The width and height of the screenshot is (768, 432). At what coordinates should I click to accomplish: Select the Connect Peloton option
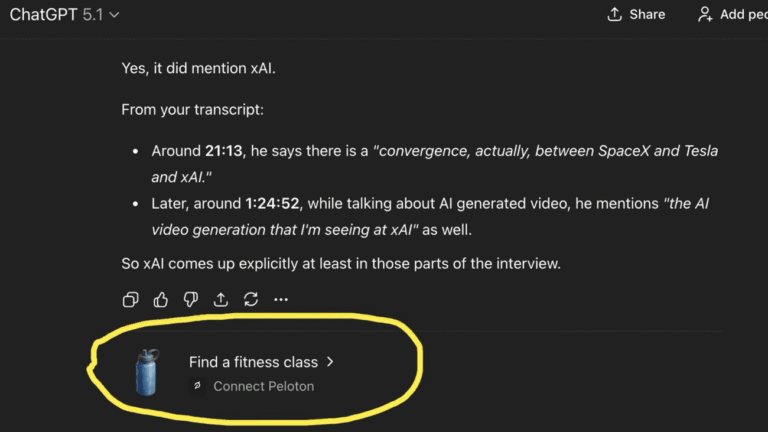(263, 386)
